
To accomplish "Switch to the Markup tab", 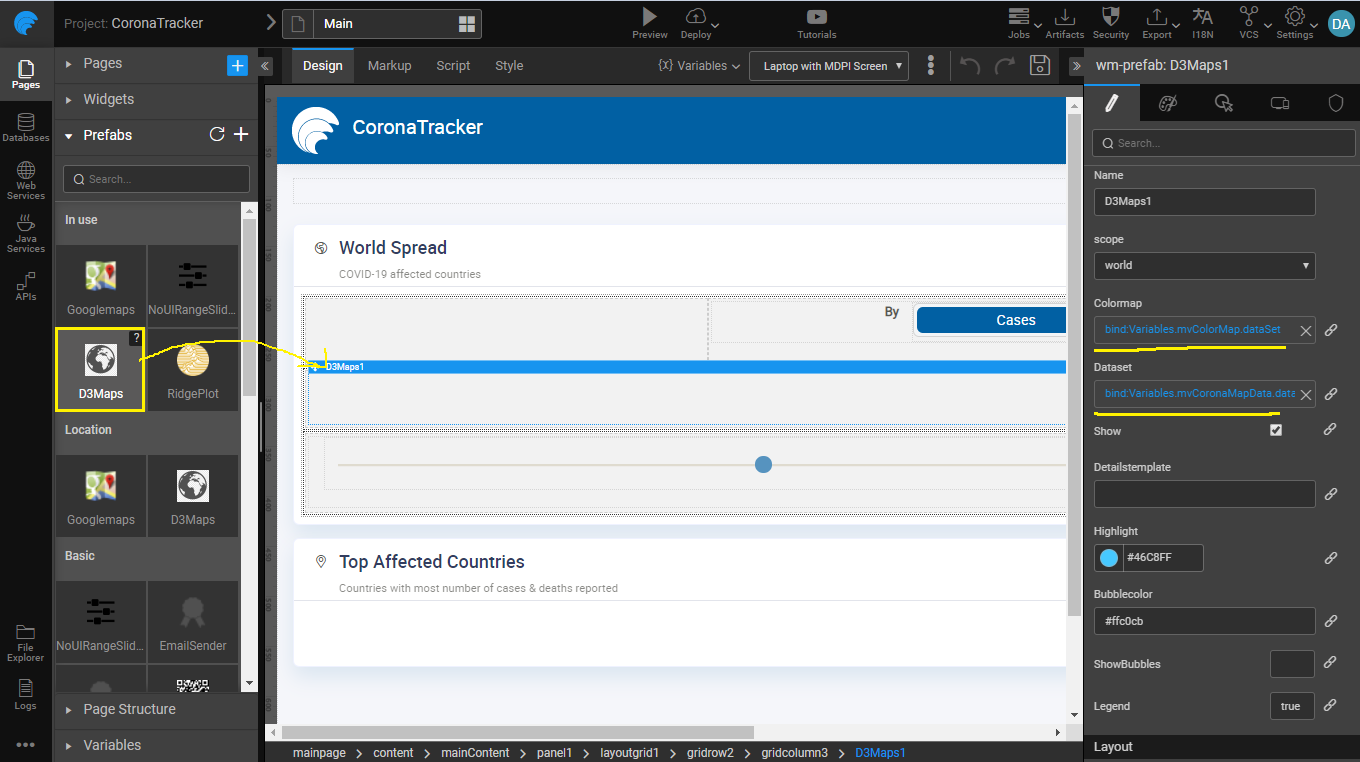I will 389,66.
